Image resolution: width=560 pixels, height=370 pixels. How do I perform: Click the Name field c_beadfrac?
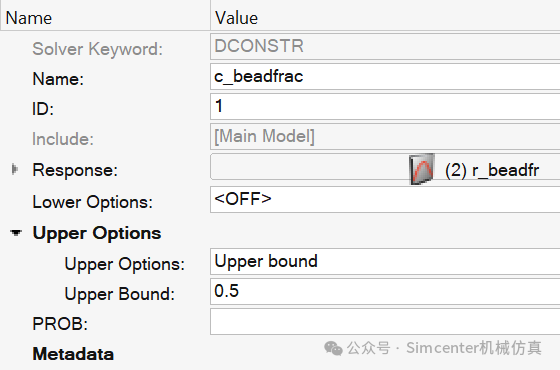pos(385,76)
